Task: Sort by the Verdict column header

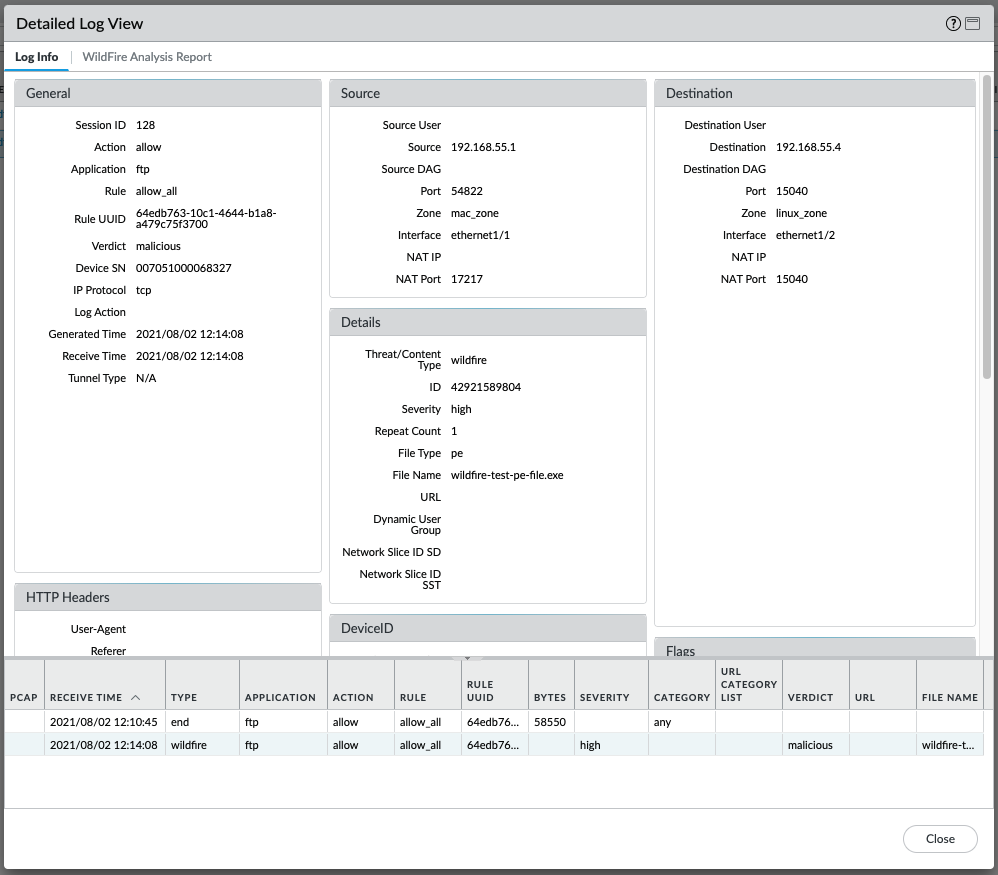Action: 811,697
